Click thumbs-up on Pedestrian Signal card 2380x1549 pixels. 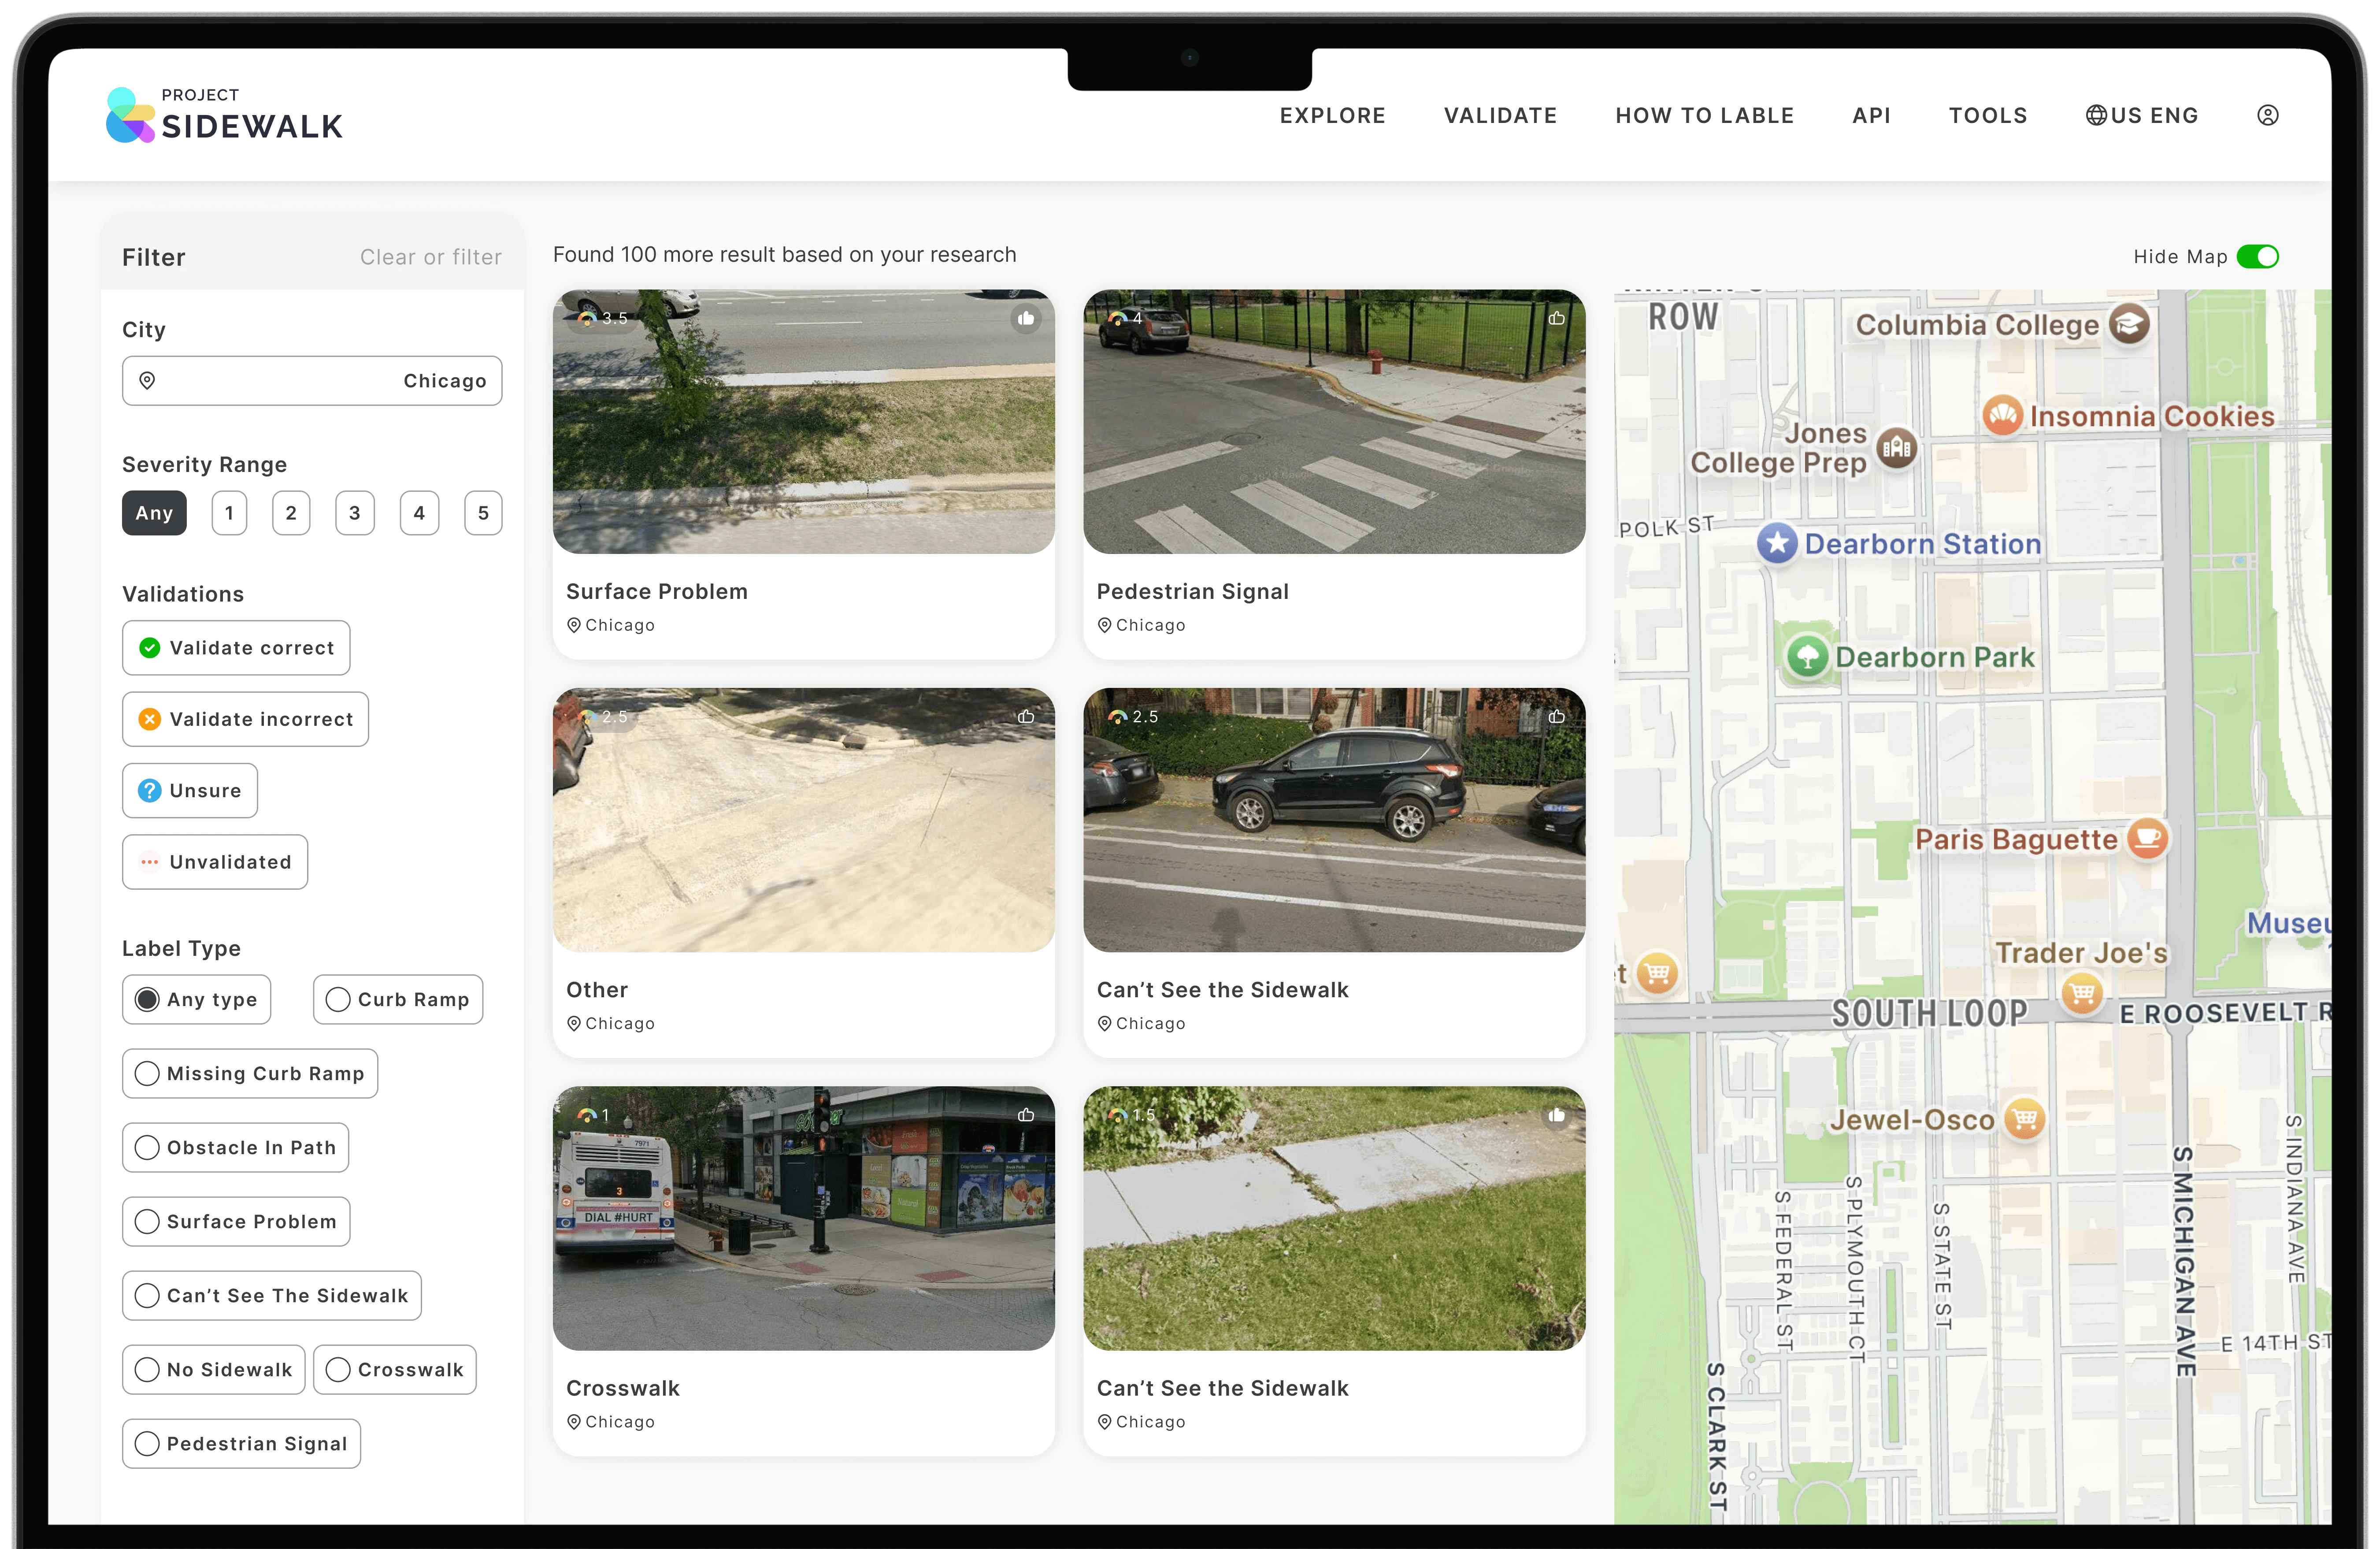coord(1556,319)
